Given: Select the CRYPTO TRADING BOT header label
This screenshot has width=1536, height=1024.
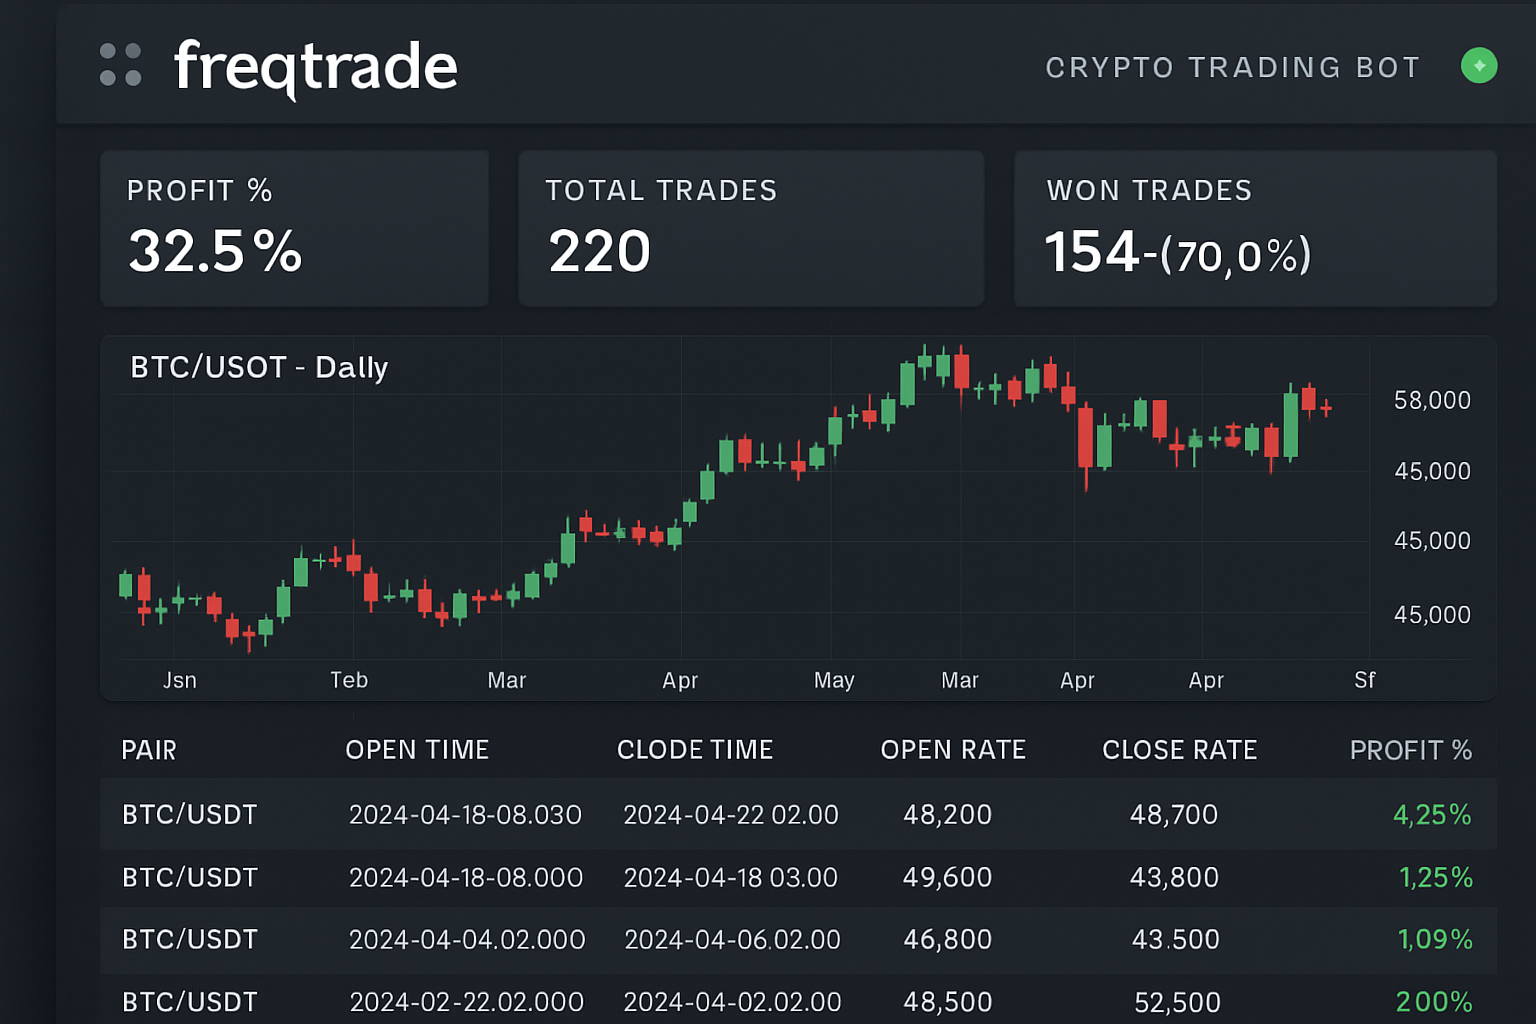Looking at the screenshot, I should pyautogui.click(x=1233, y=67).
